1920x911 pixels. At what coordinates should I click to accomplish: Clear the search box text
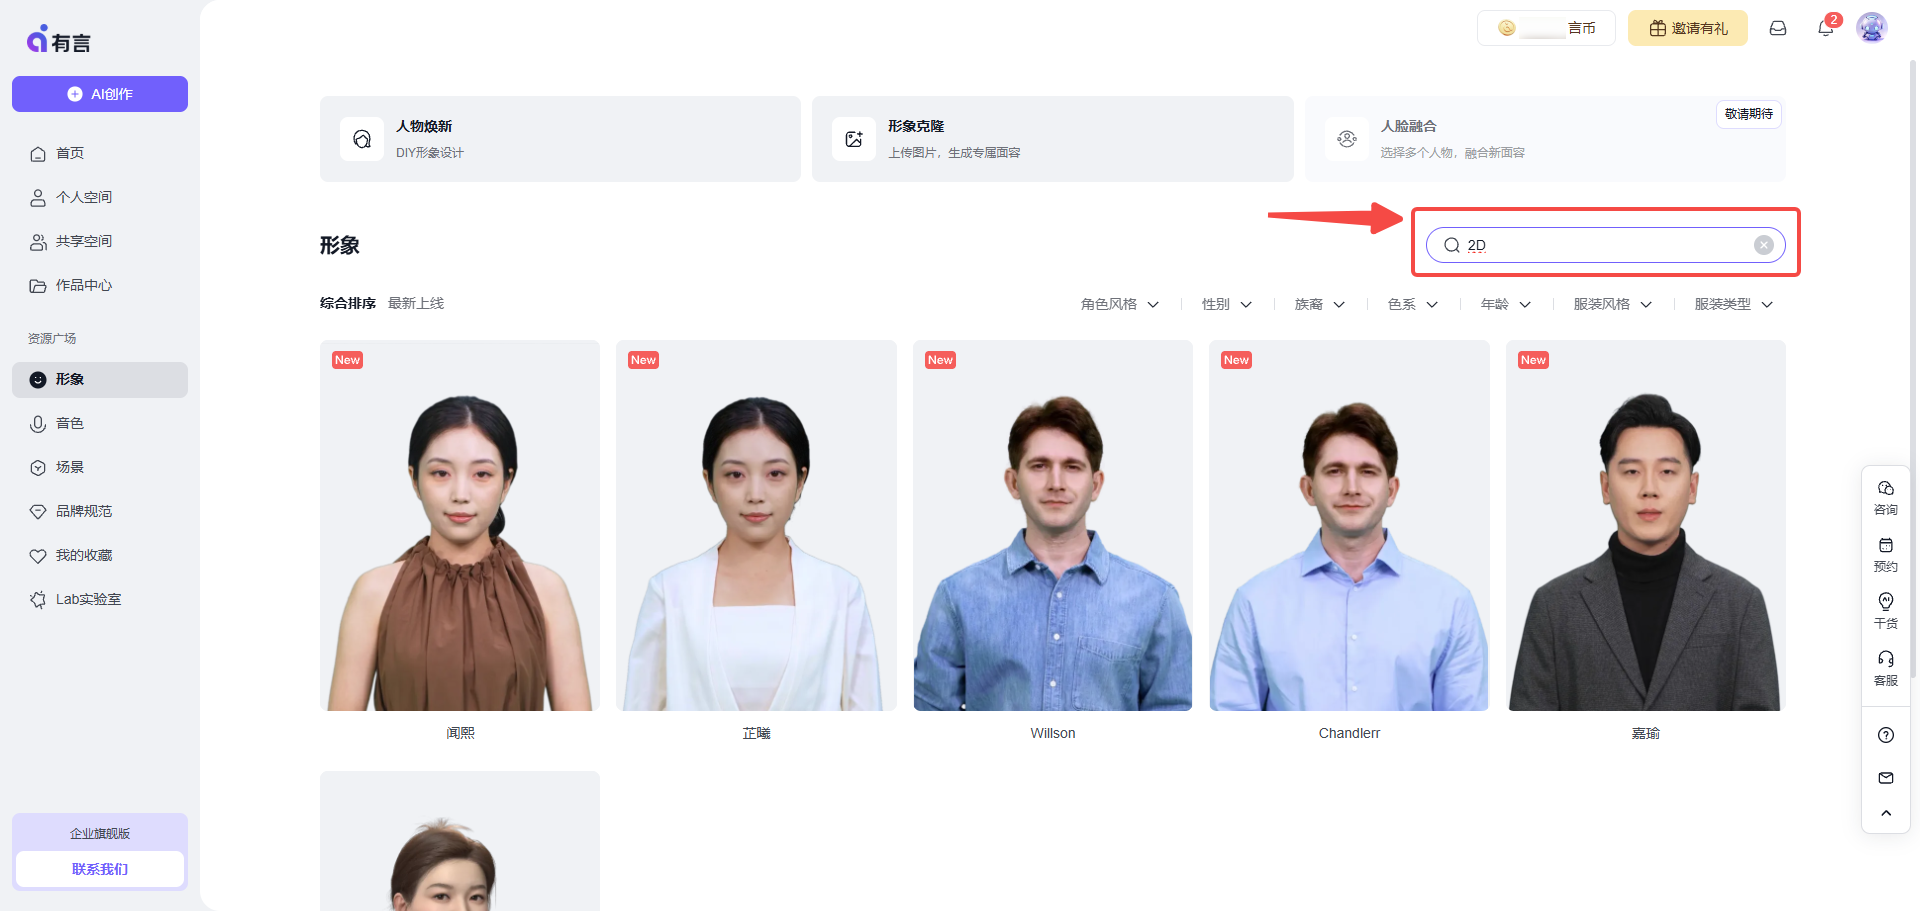1764,245
